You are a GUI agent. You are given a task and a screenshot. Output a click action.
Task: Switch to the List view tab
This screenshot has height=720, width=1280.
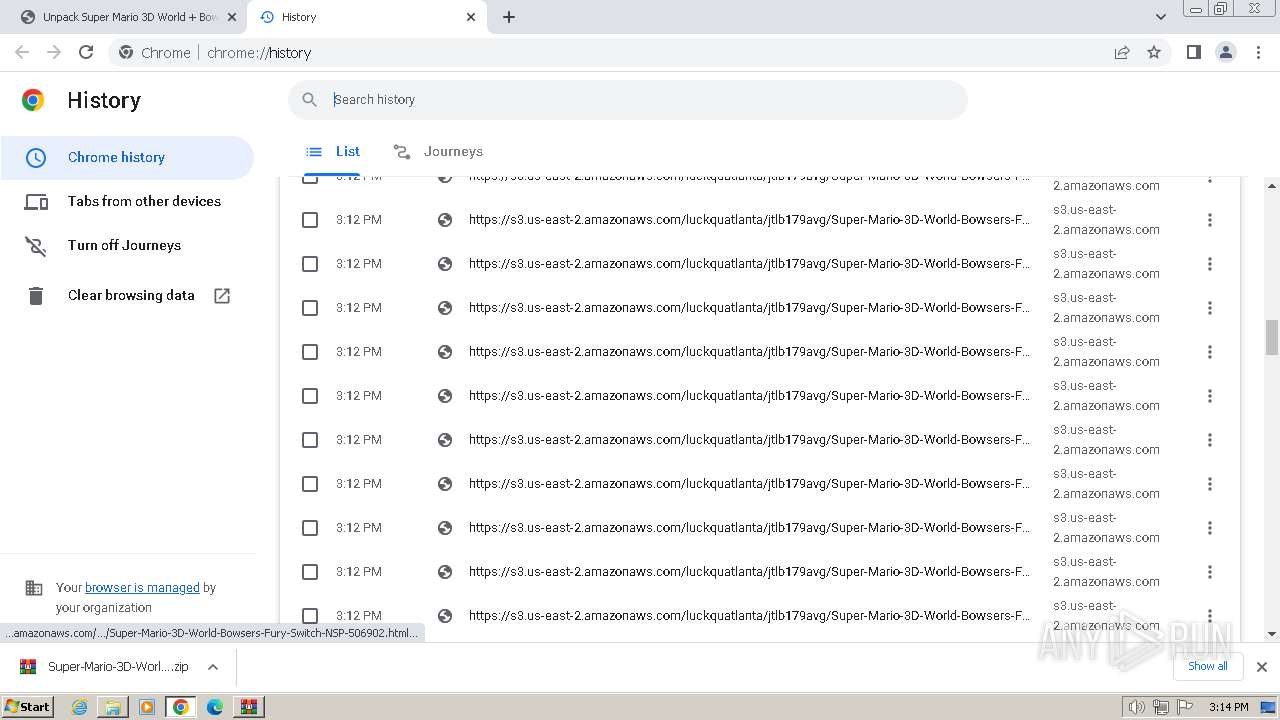coord(333,152)
